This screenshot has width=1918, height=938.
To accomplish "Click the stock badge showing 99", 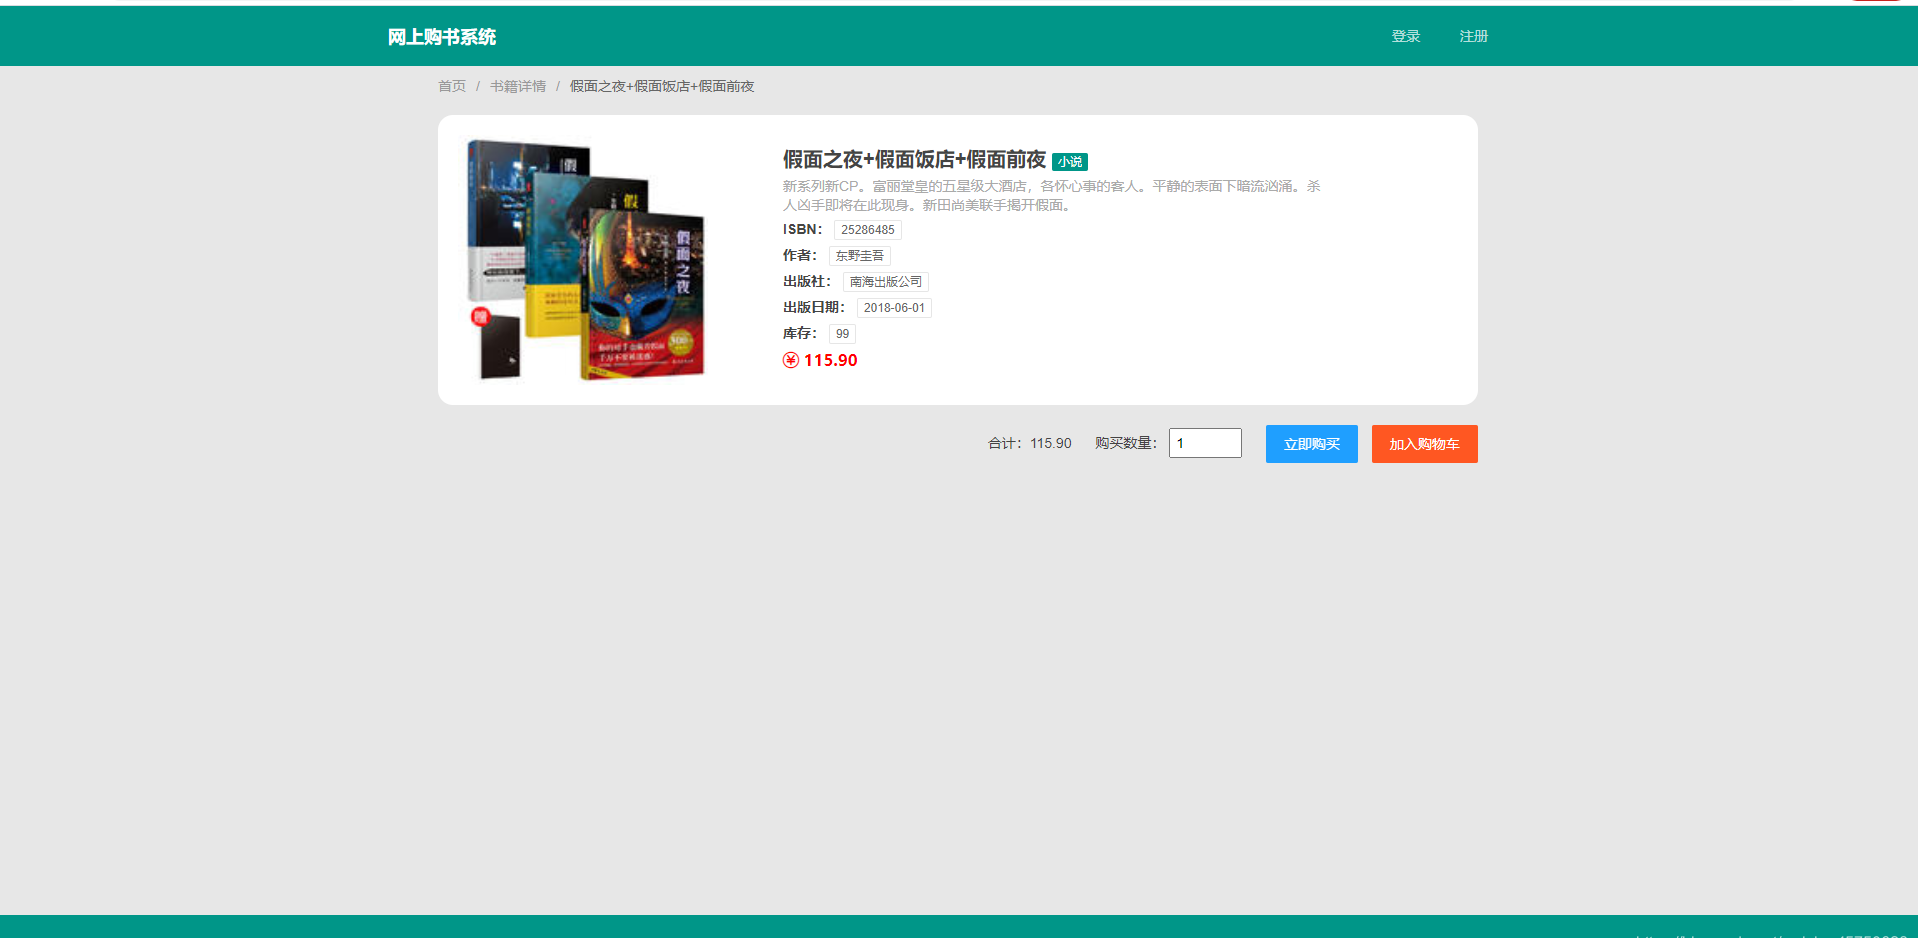I will click(x=841, y=333).
